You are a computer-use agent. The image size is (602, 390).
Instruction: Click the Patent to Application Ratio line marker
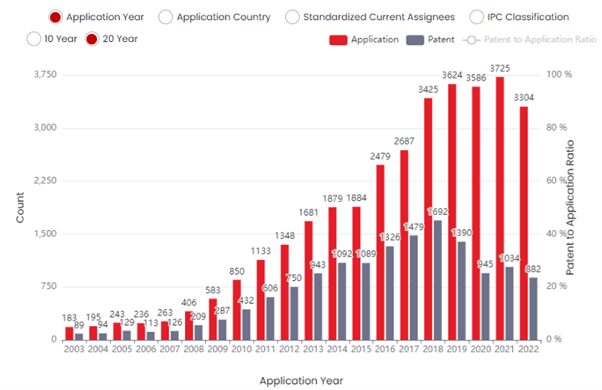(471, 40)
